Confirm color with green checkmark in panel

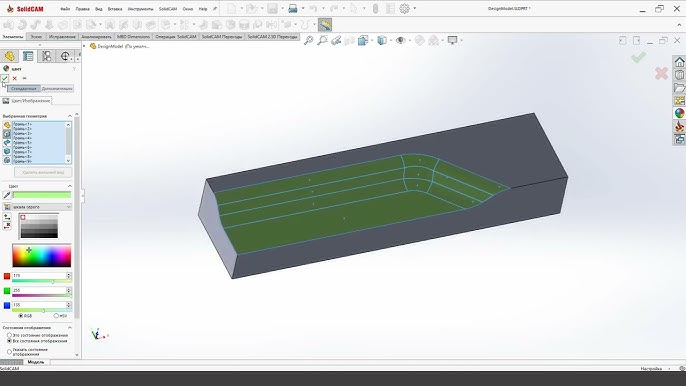pos(5,78)
